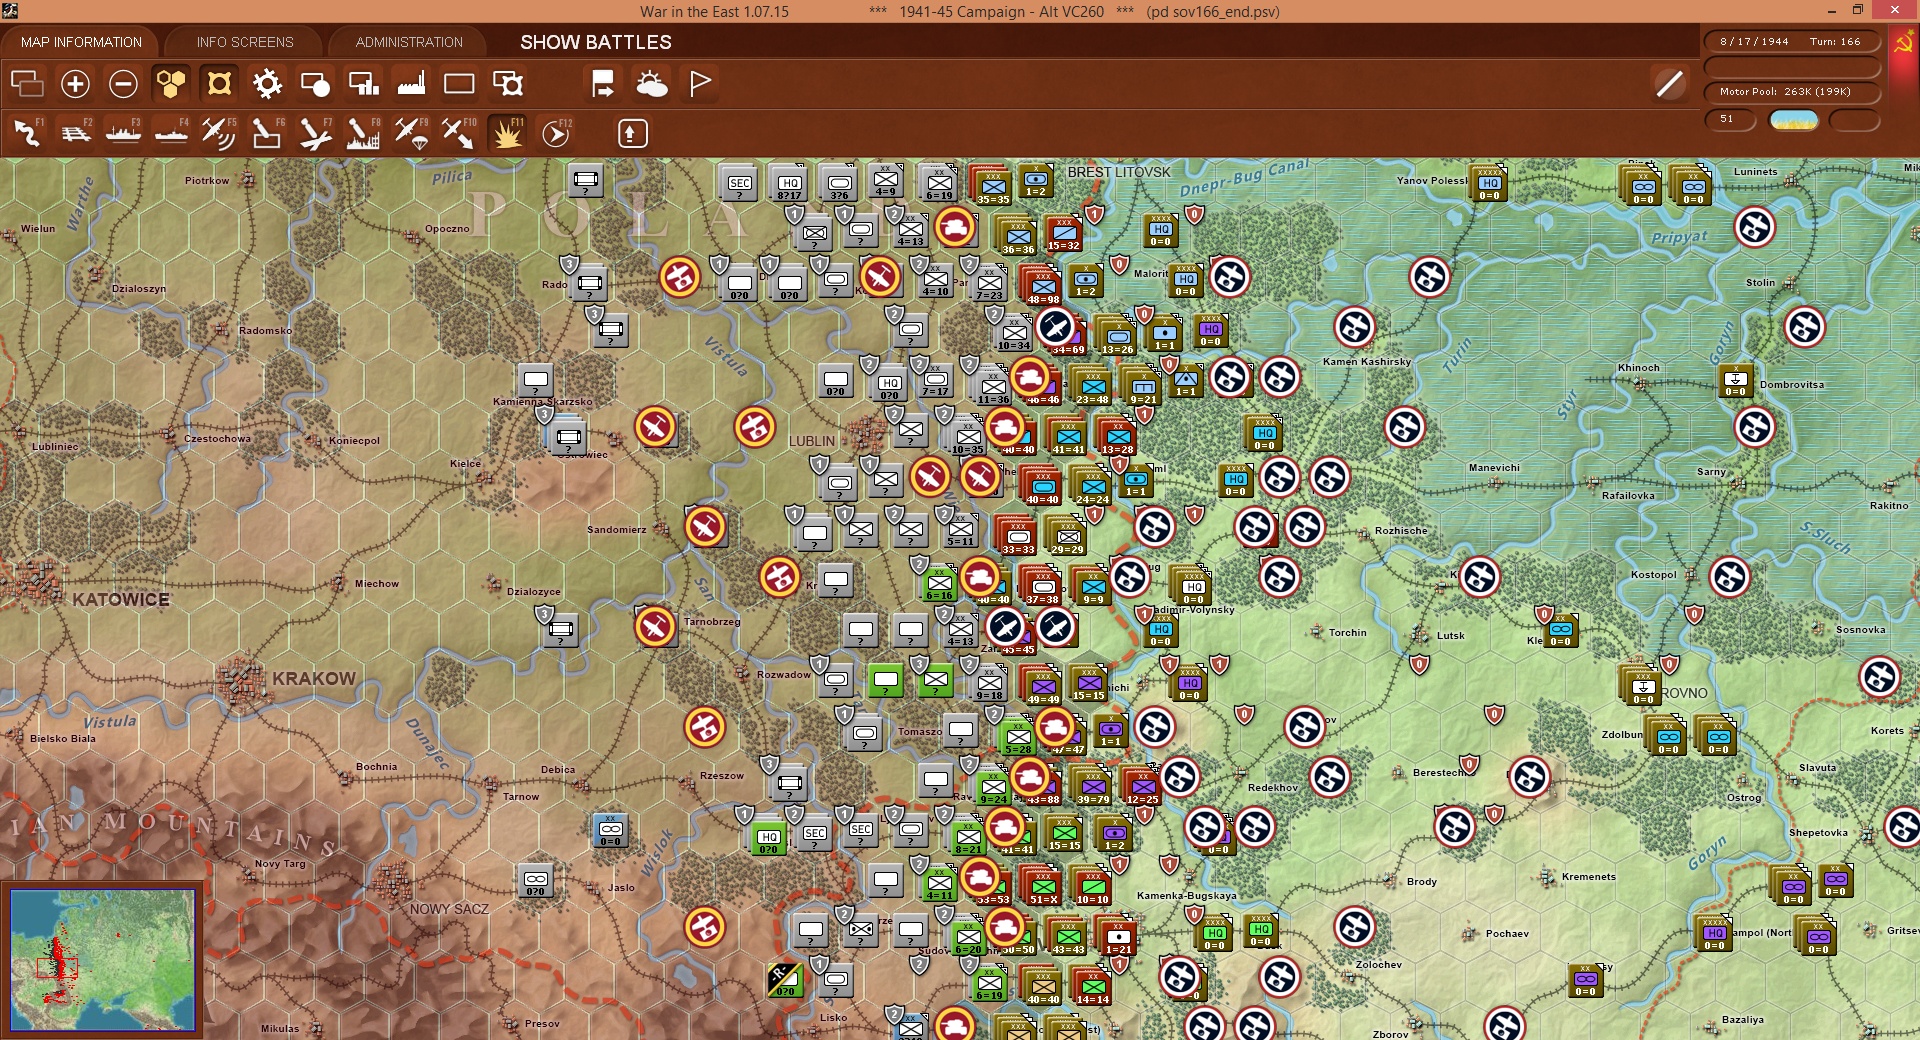Viewport: 1920px width, 1040px height.
Task: Click the Motor Pool 263K readout
Action: [x=1791, y=92]
